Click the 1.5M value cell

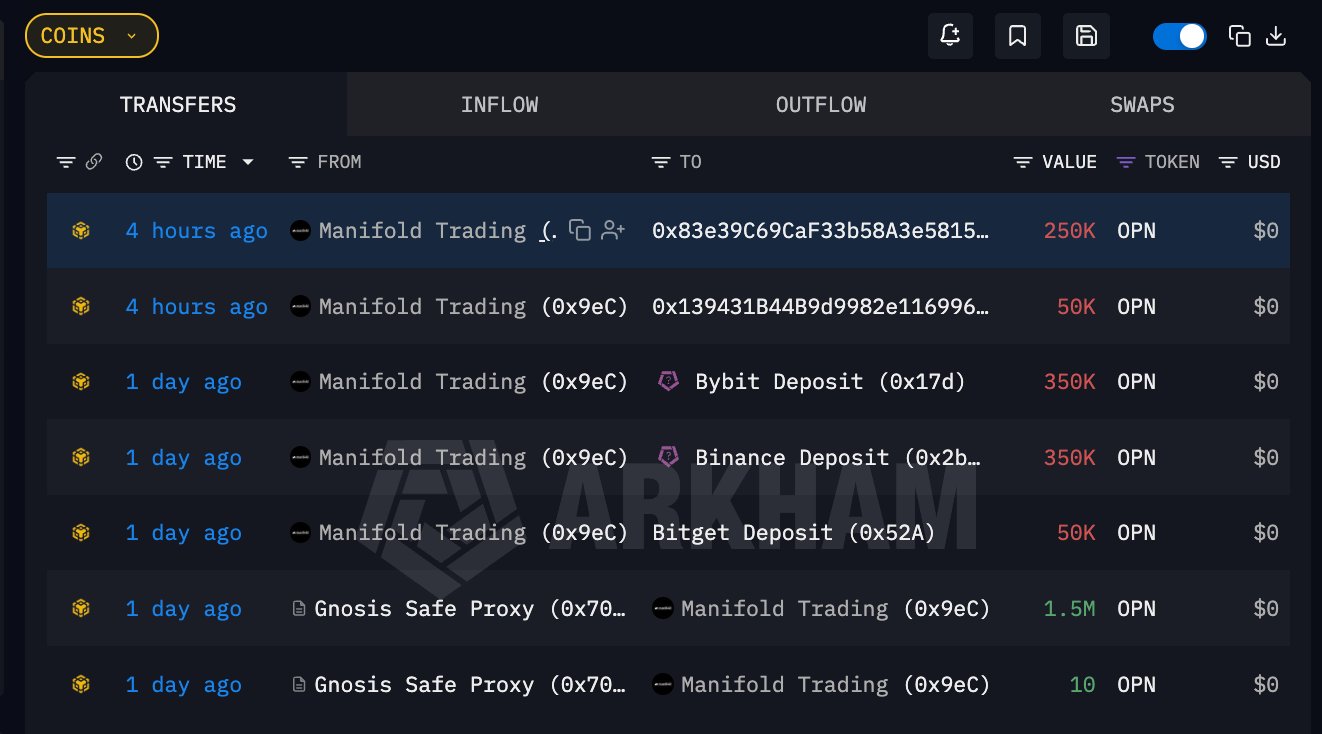coord(1069,609)
